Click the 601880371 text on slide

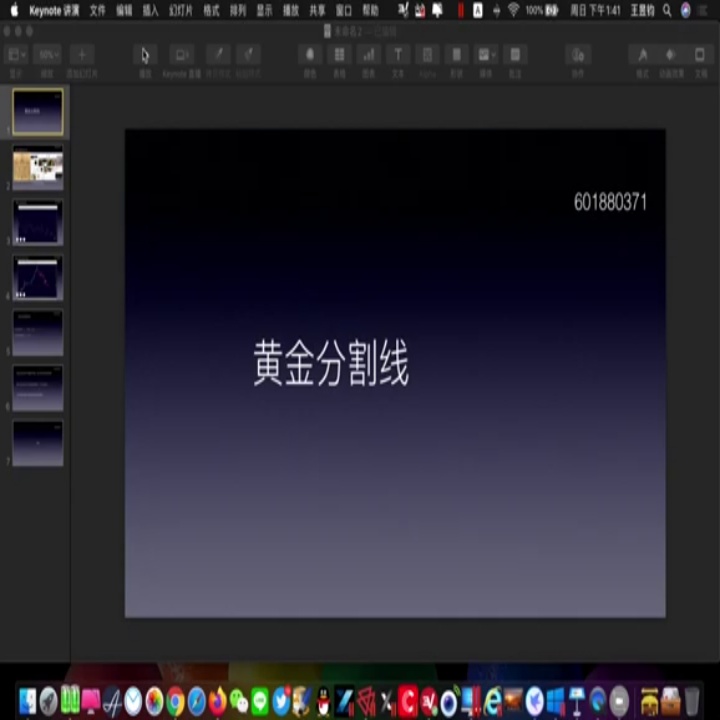point(610,202)
